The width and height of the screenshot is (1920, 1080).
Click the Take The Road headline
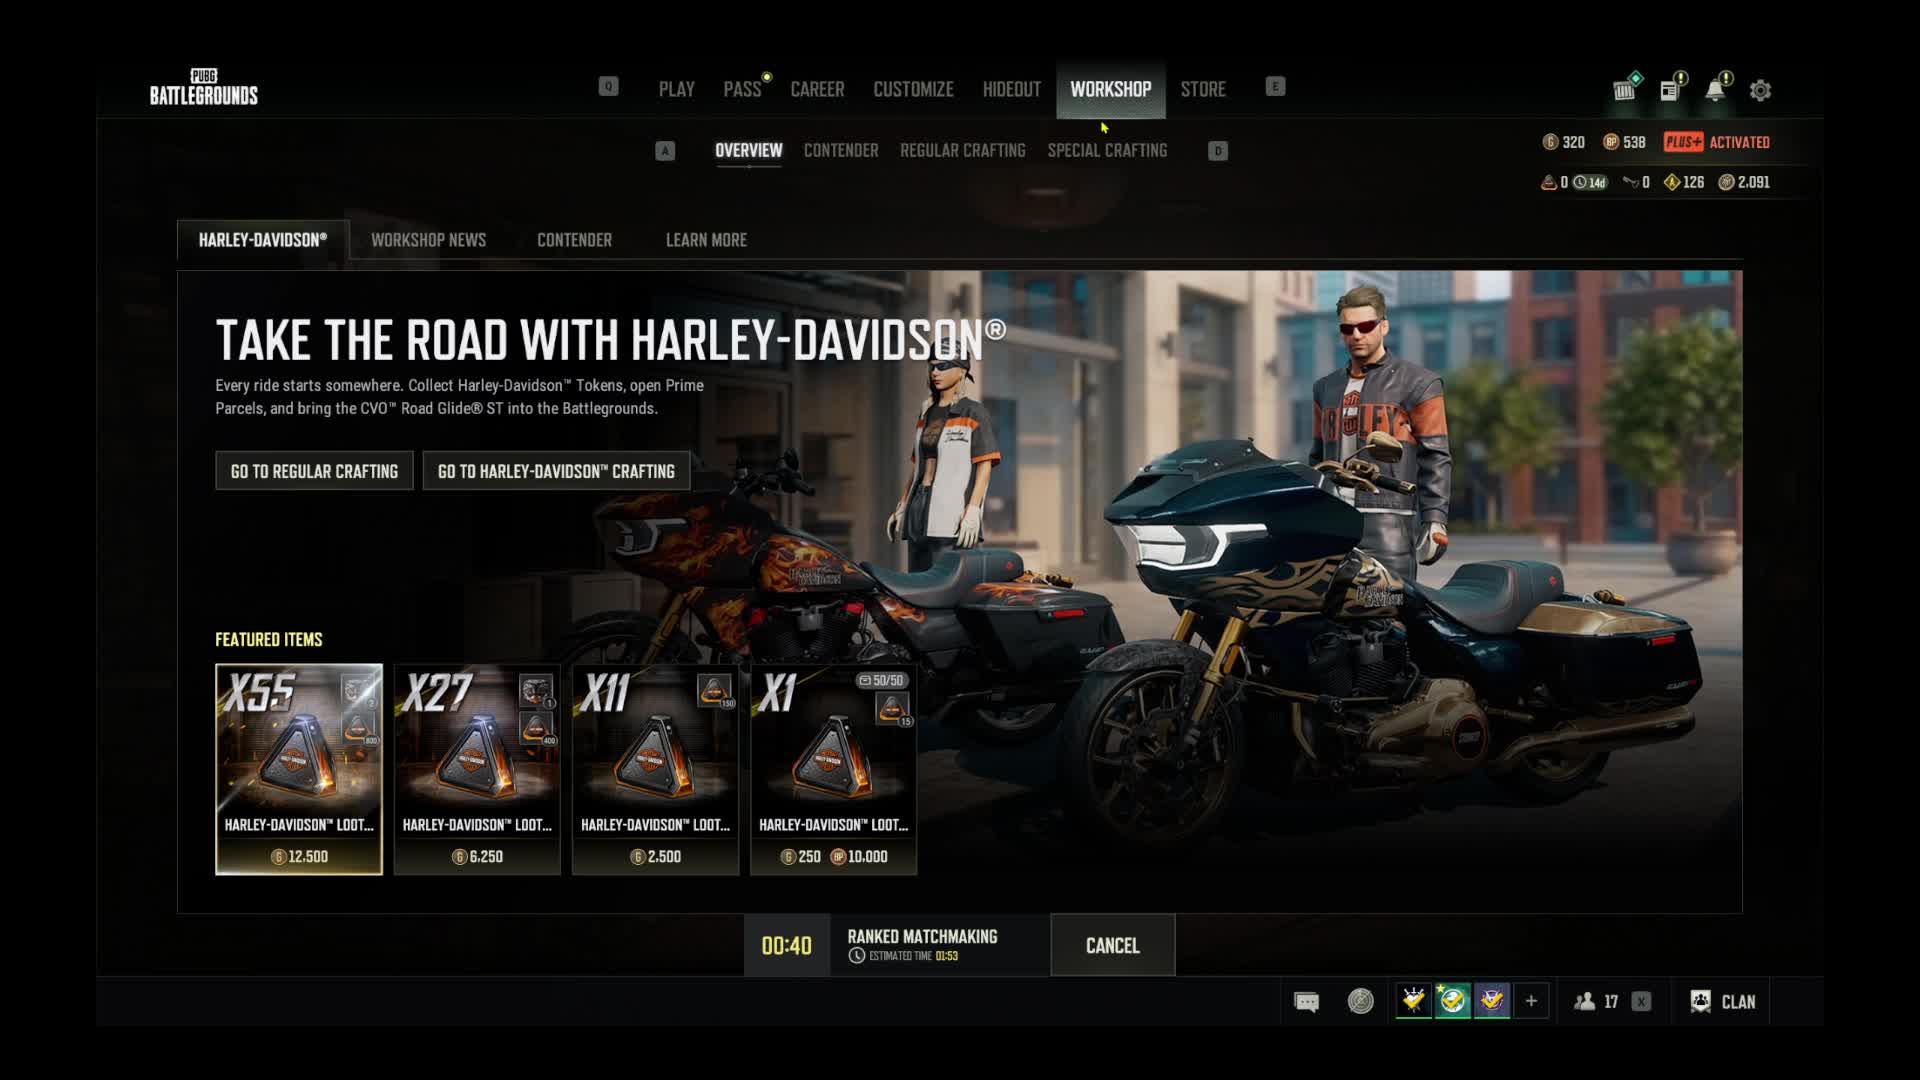(610, 340)
